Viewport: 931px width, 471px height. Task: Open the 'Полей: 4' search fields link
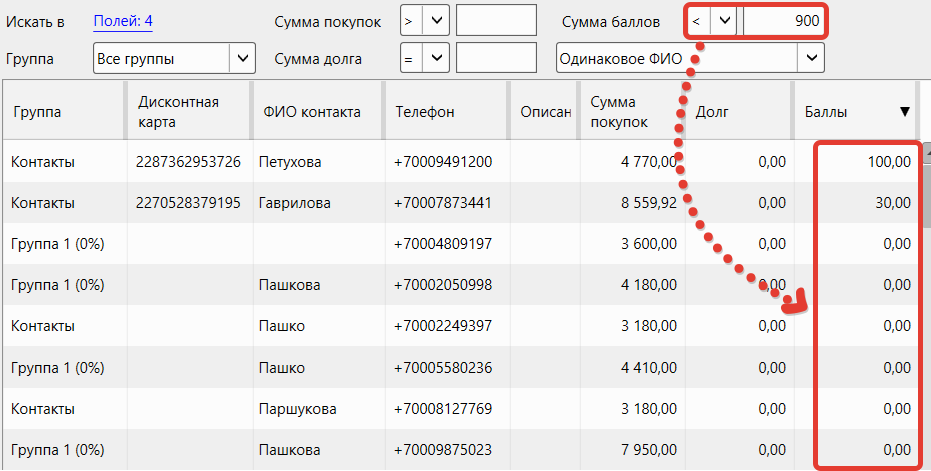(x=123, y=21)
